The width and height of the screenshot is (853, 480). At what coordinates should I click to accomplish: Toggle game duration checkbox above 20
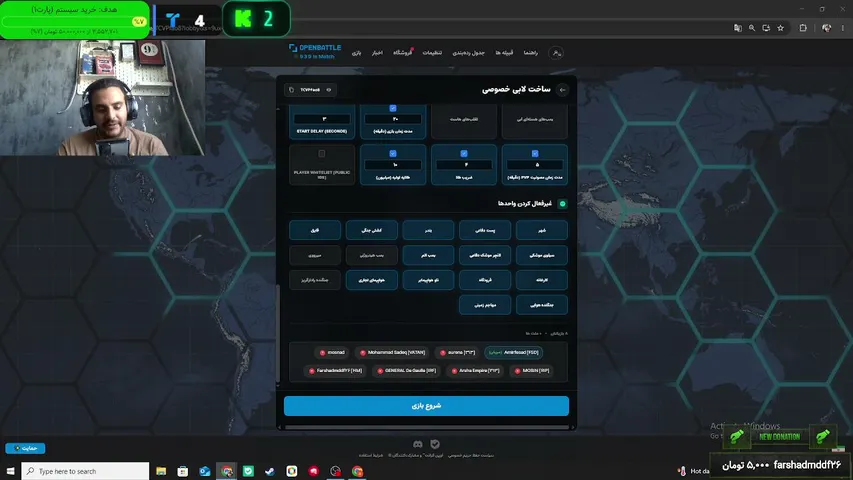[x=393, y=108]
